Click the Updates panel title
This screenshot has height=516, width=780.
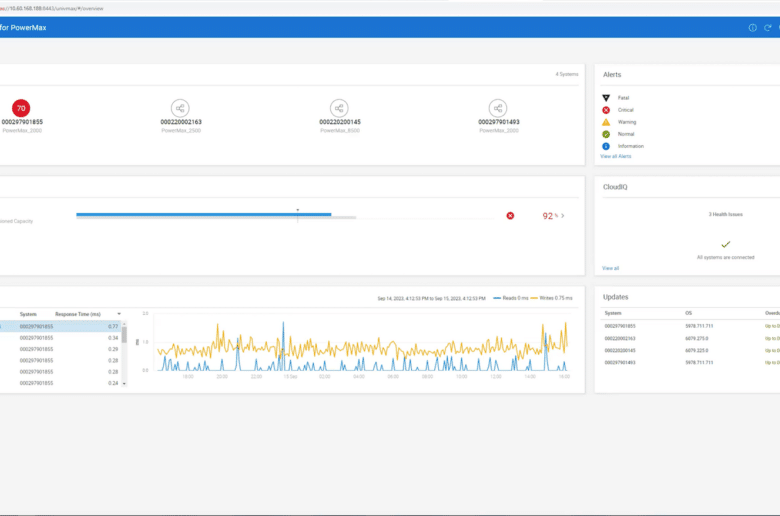[x=615, y=297]
